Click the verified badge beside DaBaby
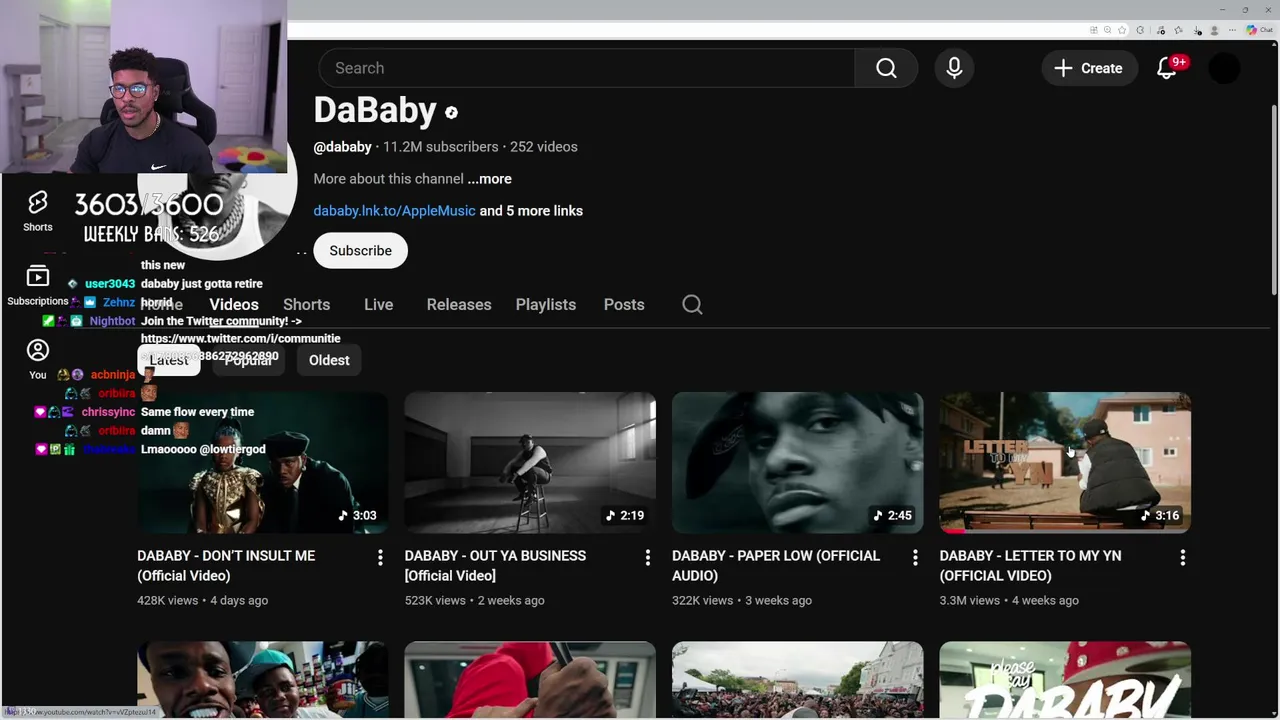The image size is (1280, 720). [x=451, y=113]
